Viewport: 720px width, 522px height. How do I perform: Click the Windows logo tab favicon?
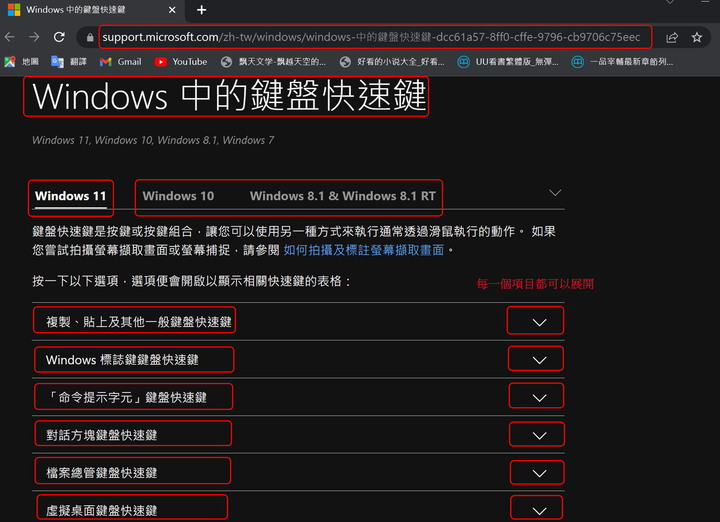pos(14,10)
